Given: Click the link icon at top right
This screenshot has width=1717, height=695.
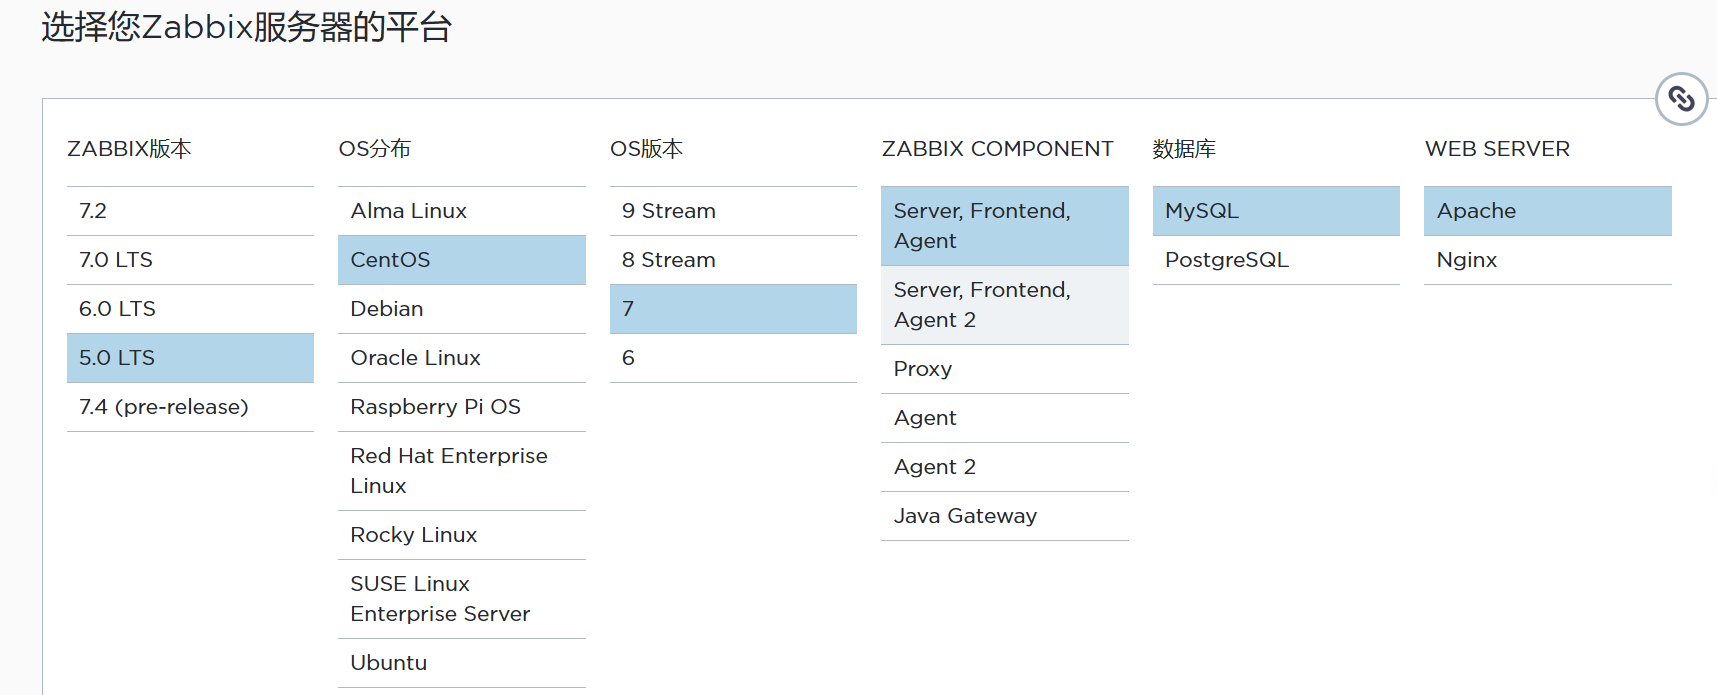Looking at the screenshot, I should 1681,99.
